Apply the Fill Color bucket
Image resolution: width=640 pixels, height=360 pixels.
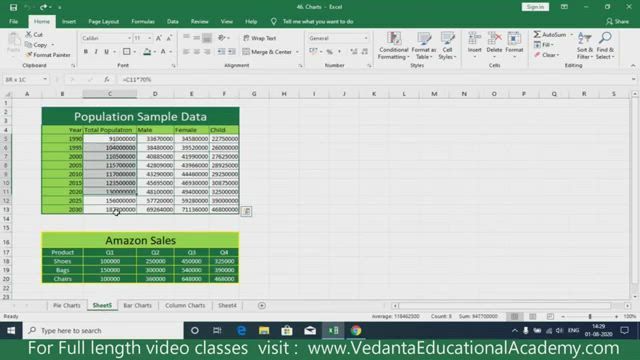tap(147, 52)
